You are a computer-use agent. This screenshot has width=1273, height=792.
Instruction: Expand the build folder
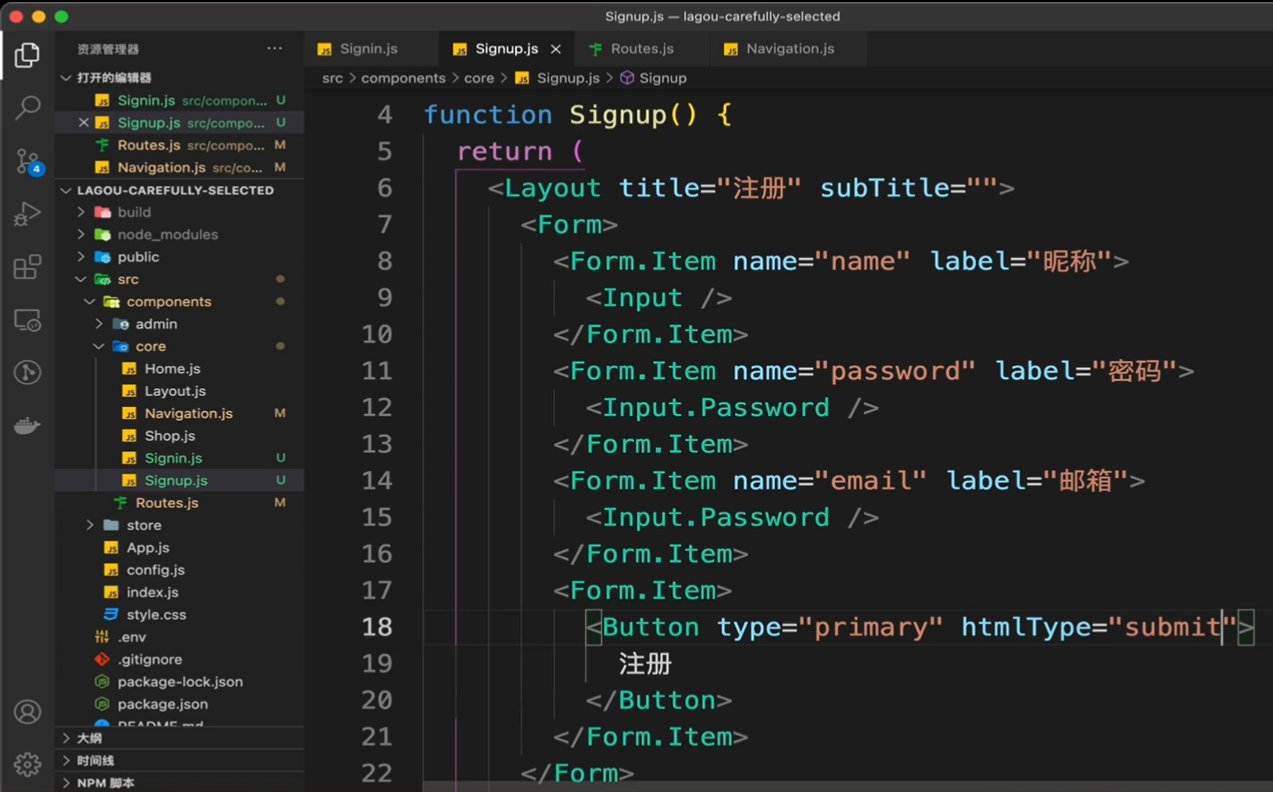pyautogui.click(x=133, y=212)
